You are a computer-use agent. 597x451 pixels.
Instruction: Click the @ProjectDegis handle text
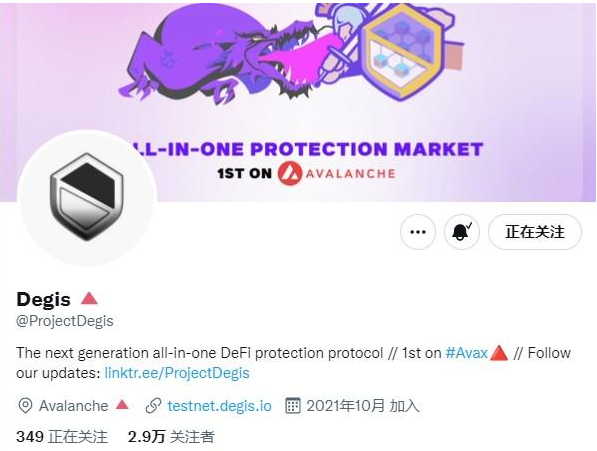tap(65, 321)
